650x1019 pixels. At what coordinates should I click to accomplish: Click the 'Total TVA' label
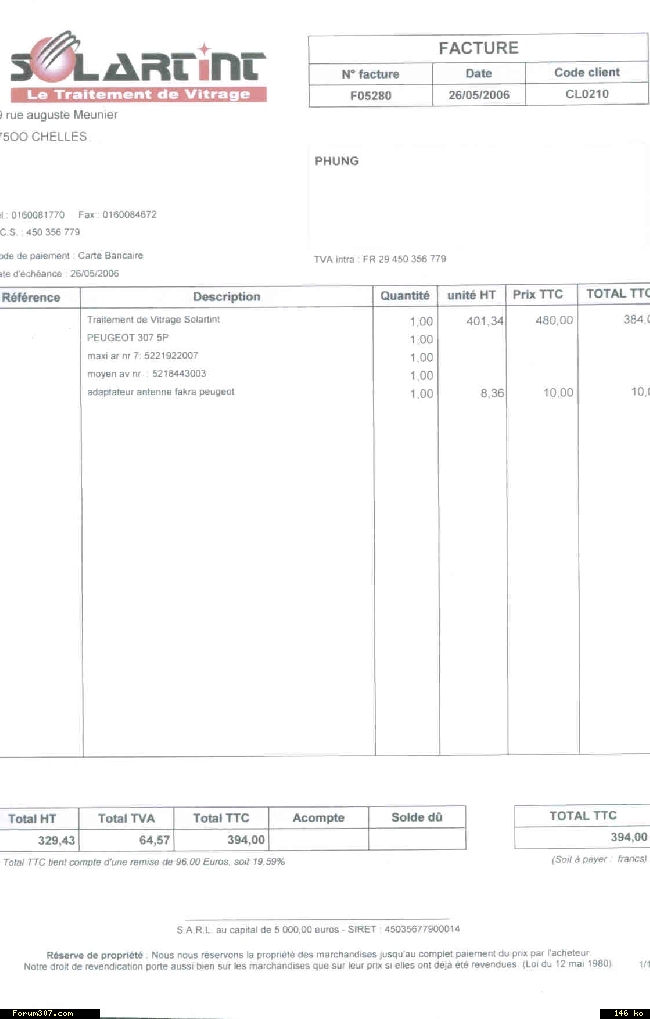(x=126, y=819)
